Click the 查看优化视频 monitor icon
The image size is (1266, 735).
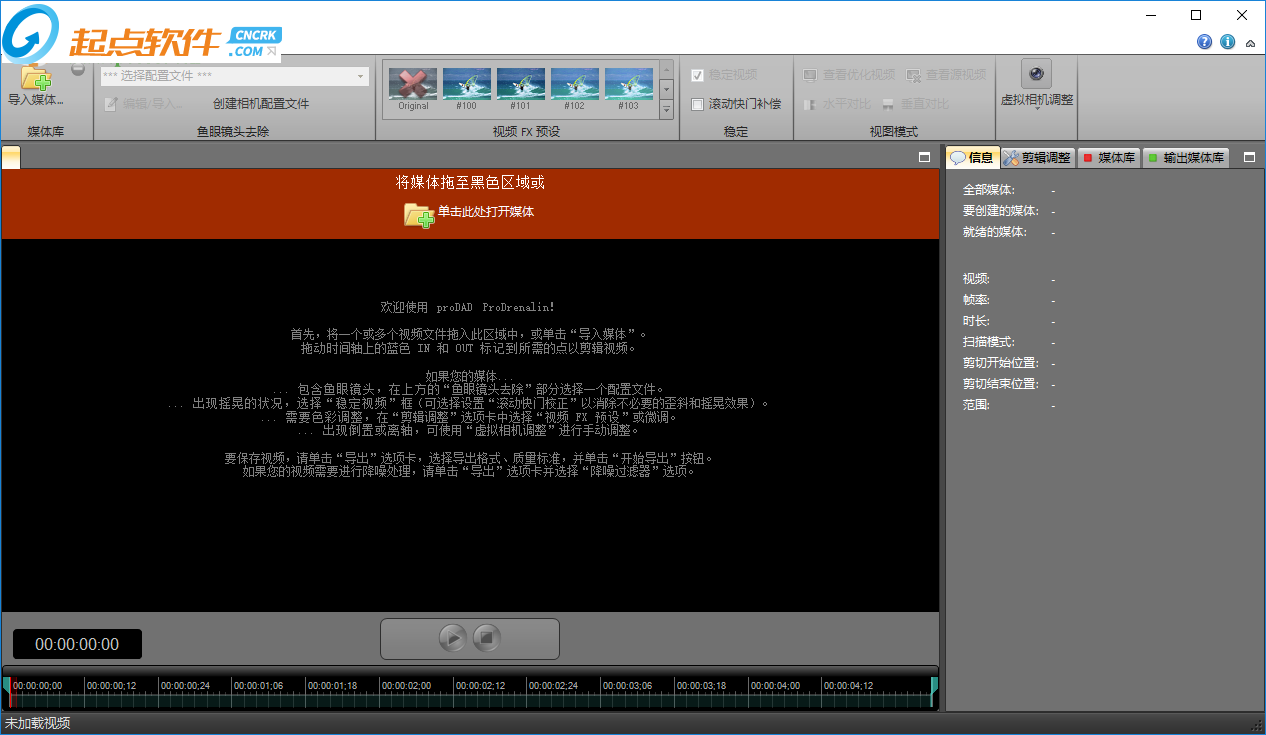click(x=810, y=75)
